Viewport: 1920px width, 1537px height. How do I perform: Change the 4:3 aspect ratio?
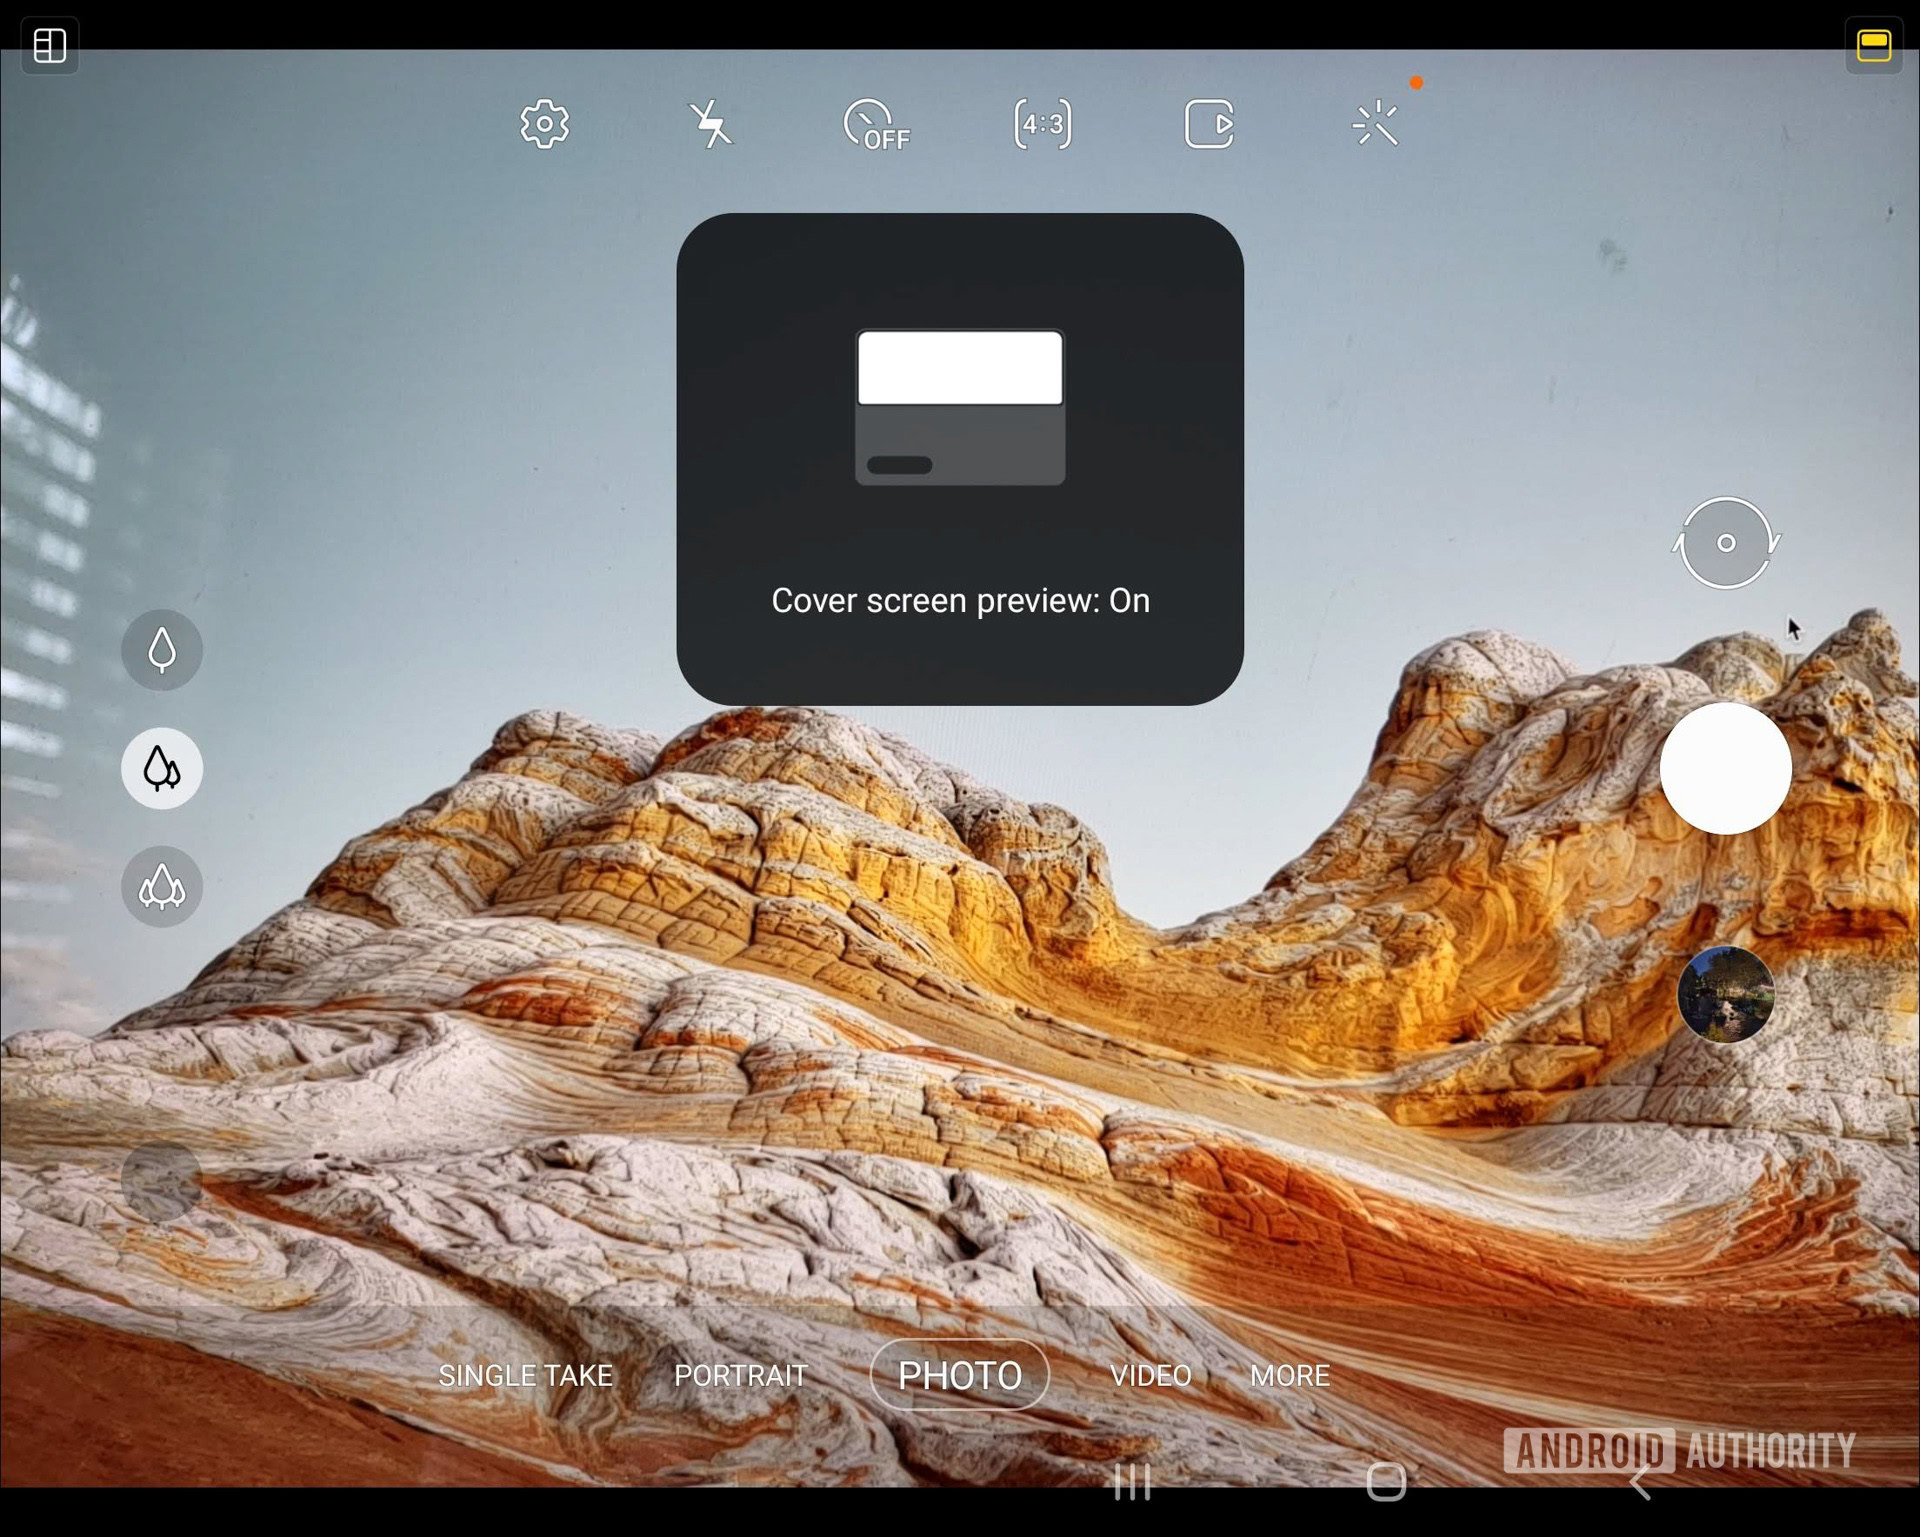click(1042, 124)
